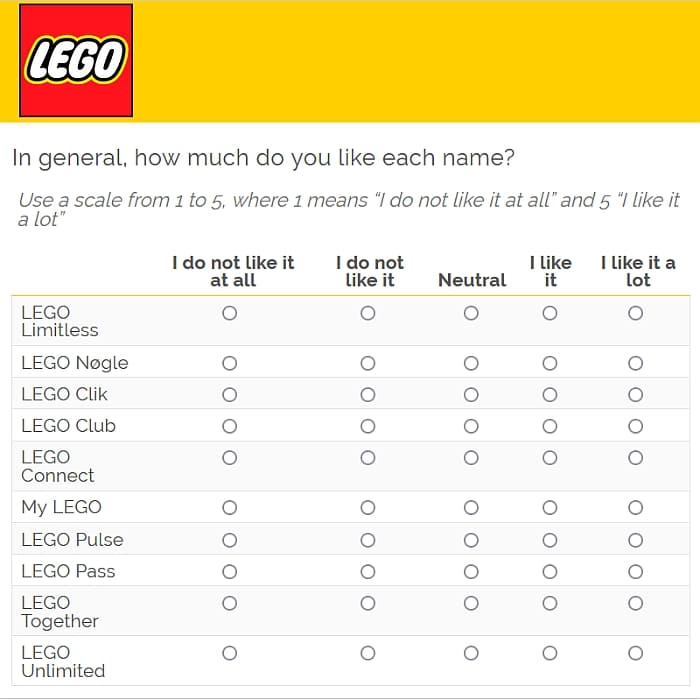
Task: Select Neutral for LEGO Nøgle
Action: coord(471,363)
